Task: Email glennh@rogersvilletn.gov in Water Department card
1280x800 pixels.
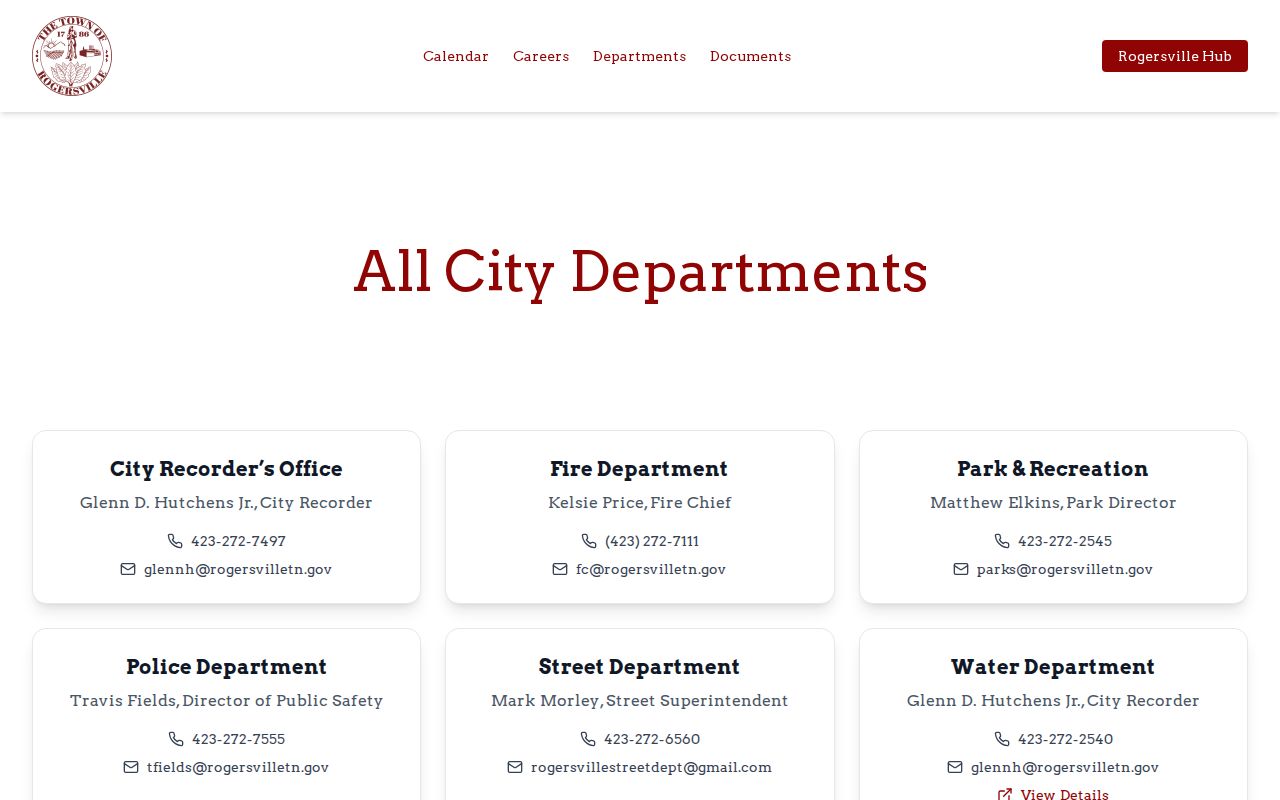Action: tap(1065, 767)
